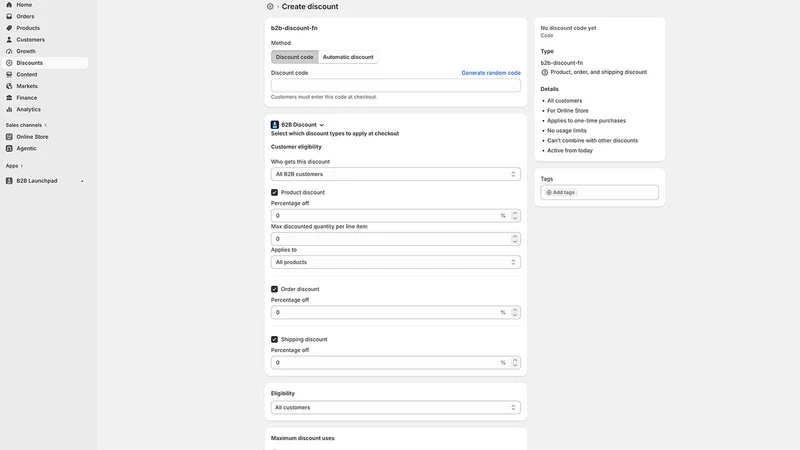Adjust Product discount percentage stepper arrows

pyautogui.click(x=514, y=216)
